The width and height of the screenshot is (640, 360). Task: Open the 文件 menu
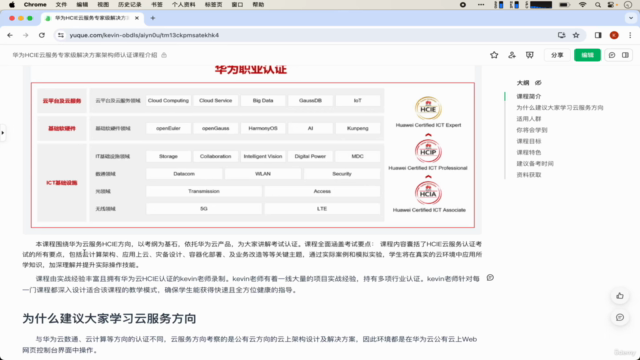[x=61, y=4]
